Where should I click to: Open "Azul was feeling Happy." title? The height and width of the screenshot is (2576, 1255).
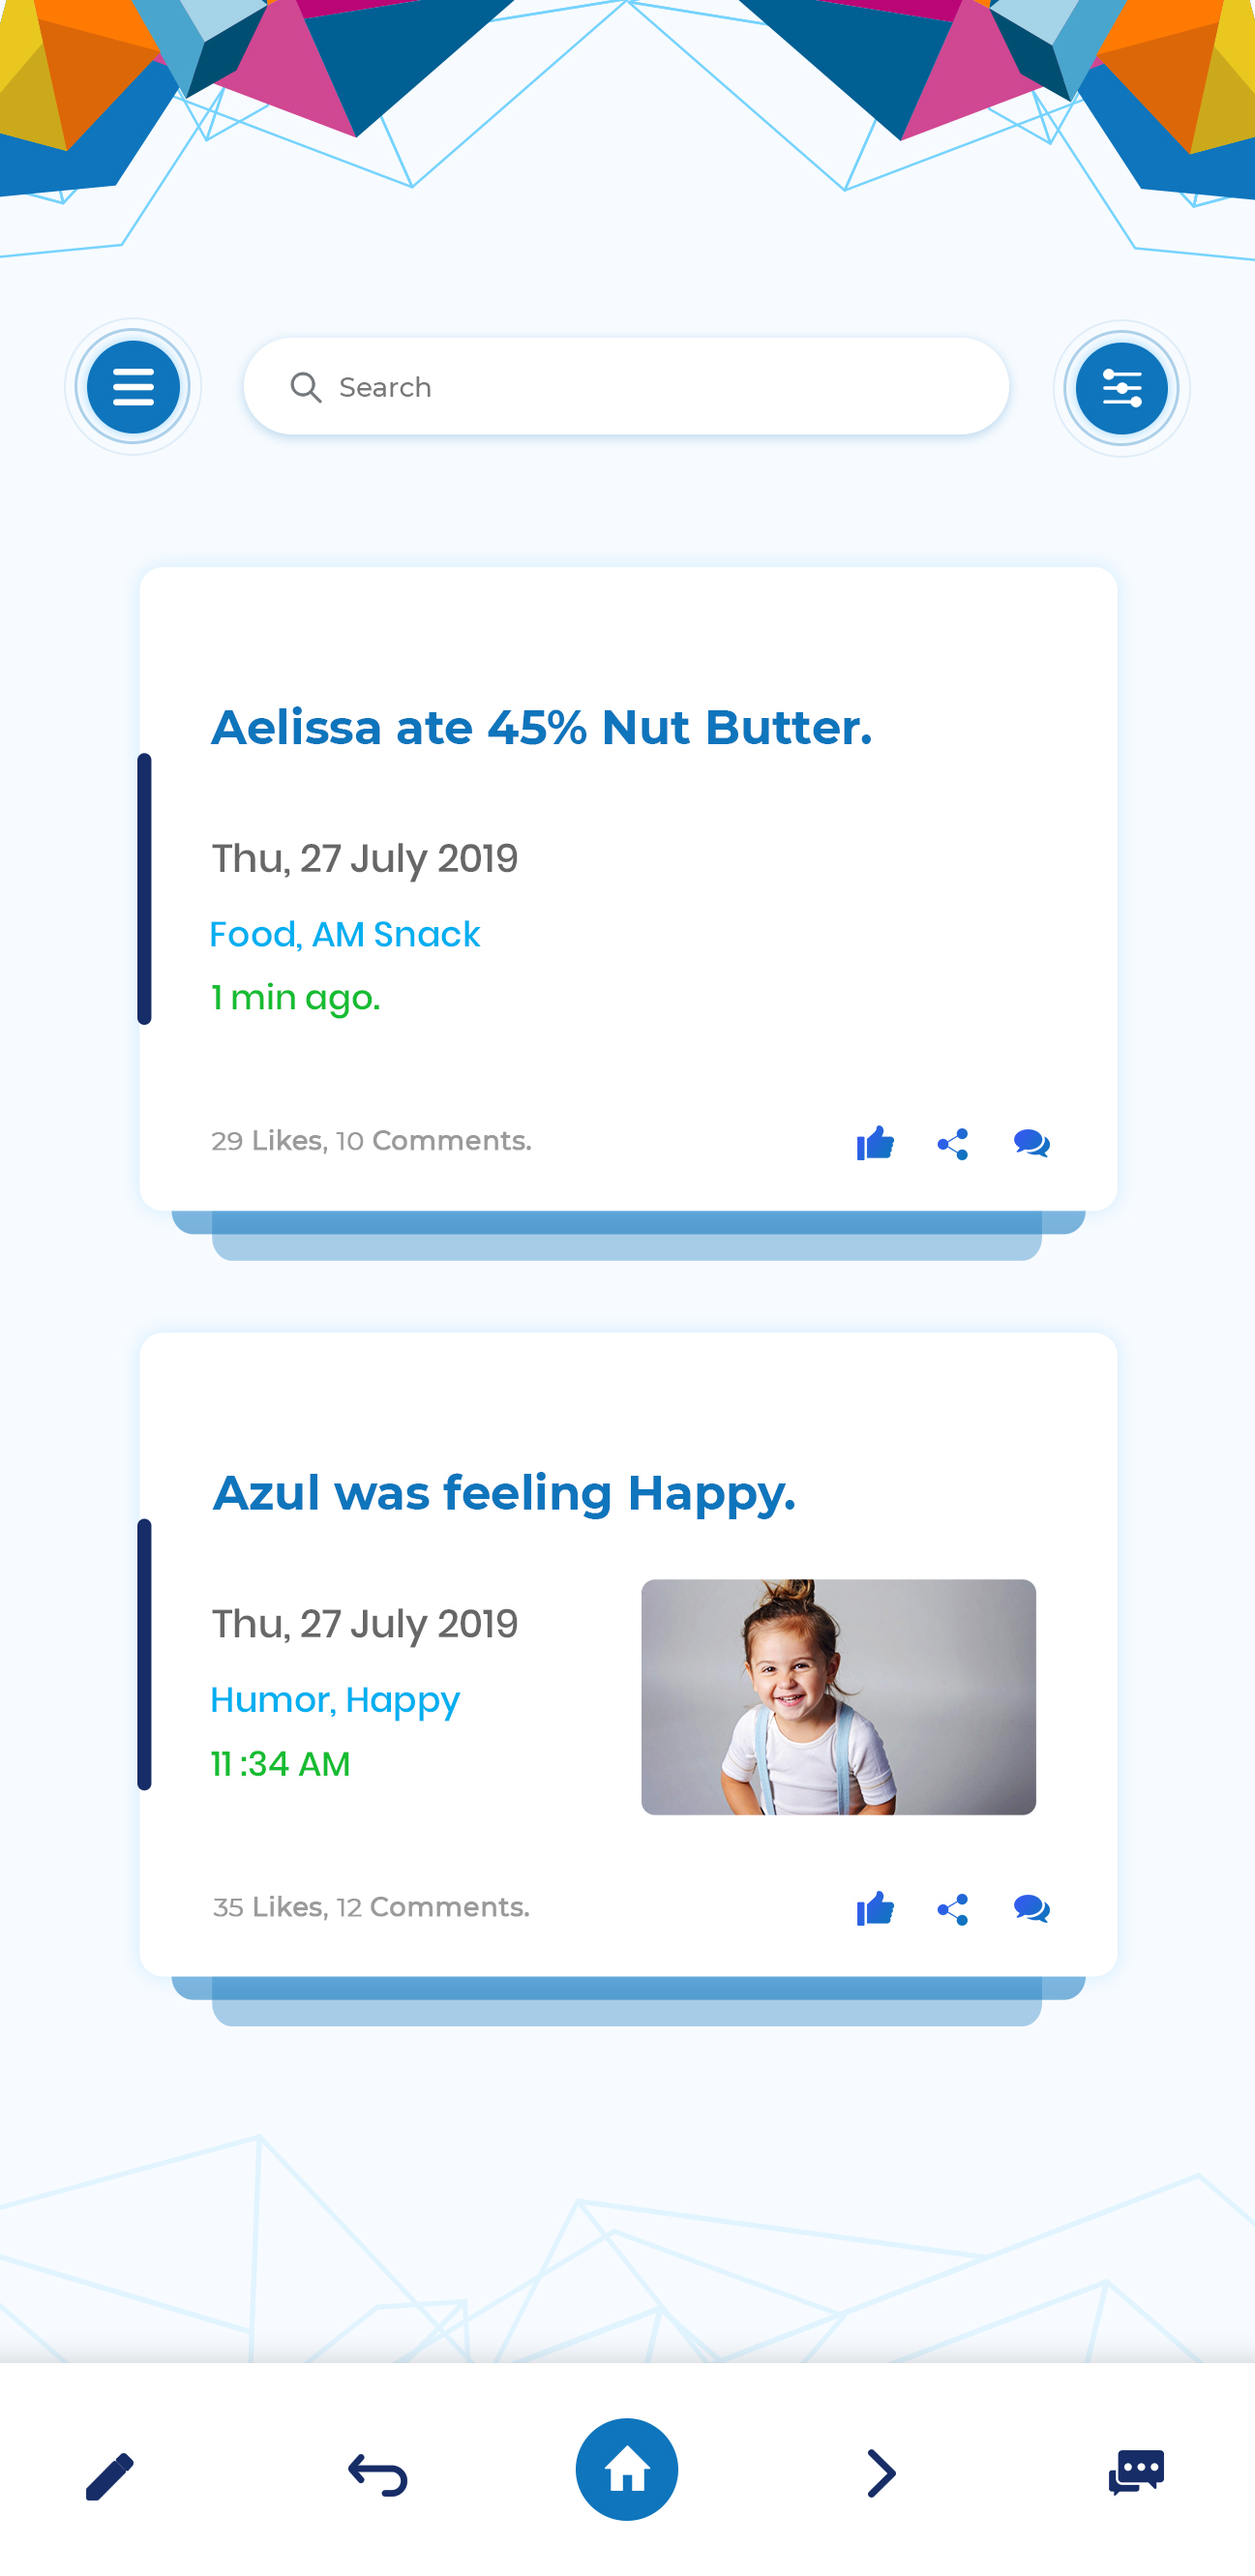[504, 1493]
